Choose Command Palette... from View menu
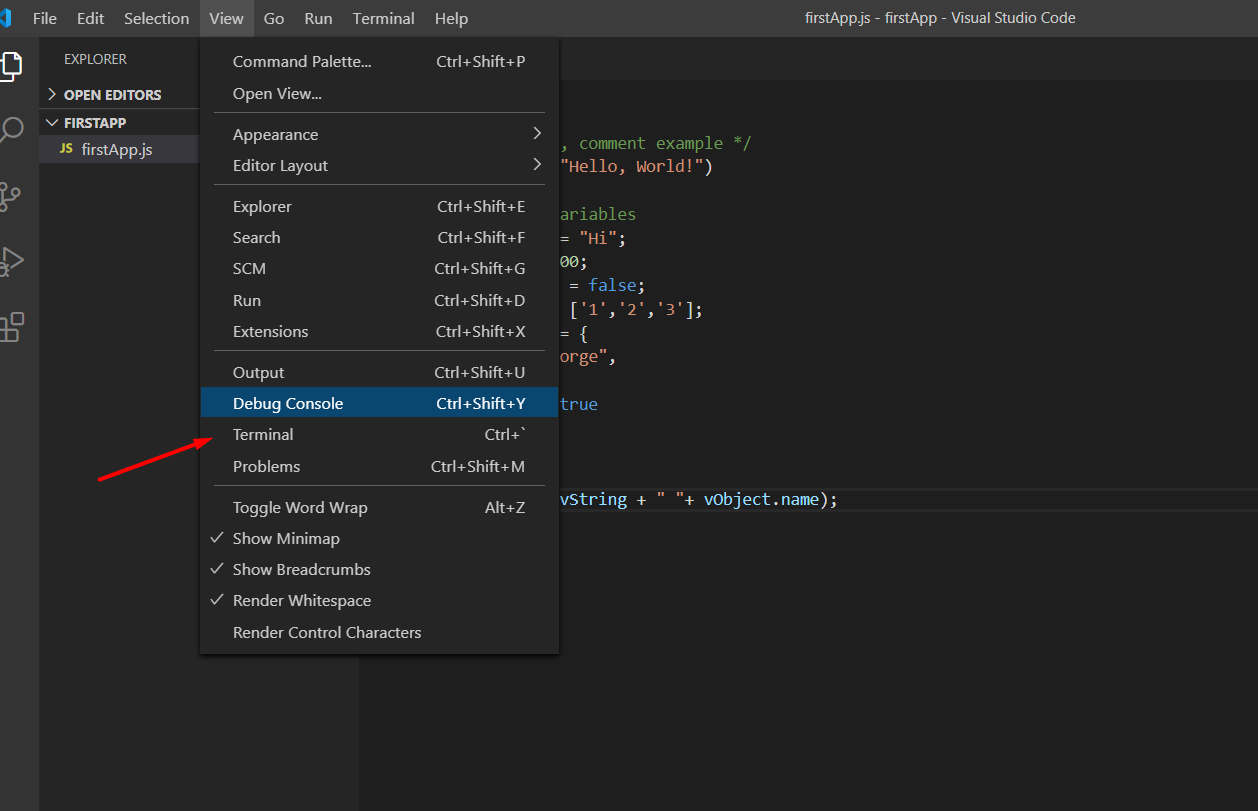1258x811 pixels. [x=379, y=61]
